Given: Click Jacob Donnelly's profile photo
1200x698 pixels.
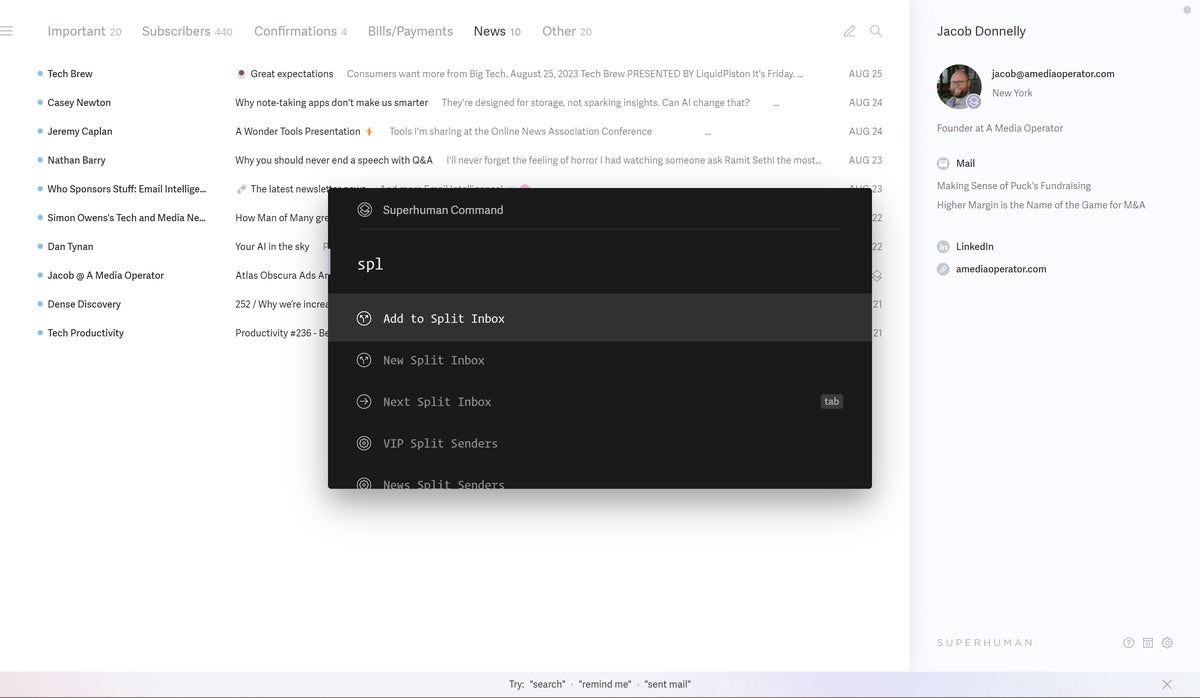Looking at the screenshot, I should pos(958,86).
